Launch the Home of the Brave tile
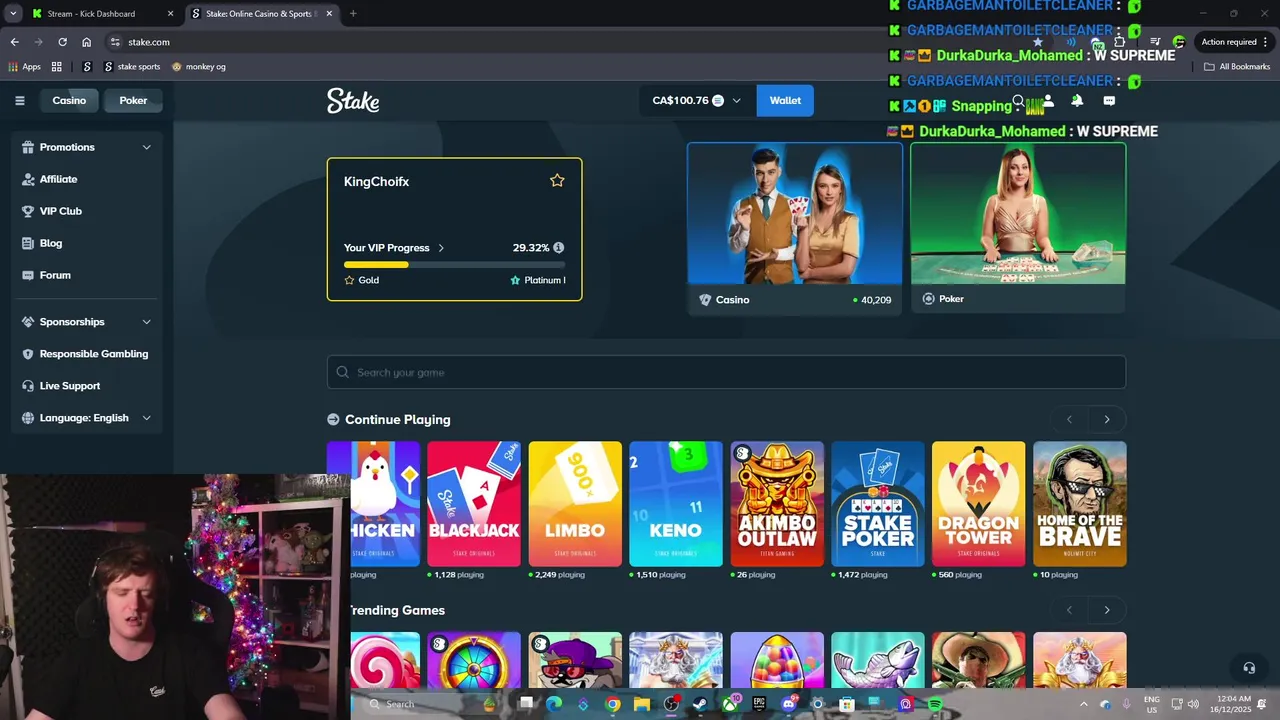1280x720 pixels. tap(1080, 504)
